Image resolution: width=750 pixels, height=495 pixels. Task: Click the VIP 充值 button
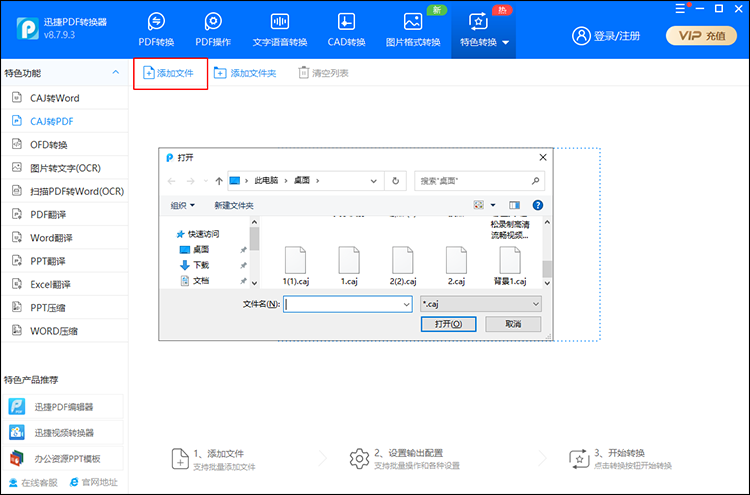click(701, 36)
